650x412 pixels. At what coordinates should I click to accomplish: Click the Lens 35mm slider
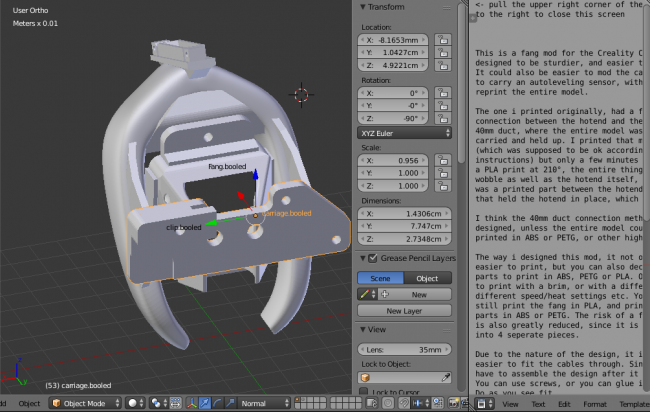tap(404, 349)
